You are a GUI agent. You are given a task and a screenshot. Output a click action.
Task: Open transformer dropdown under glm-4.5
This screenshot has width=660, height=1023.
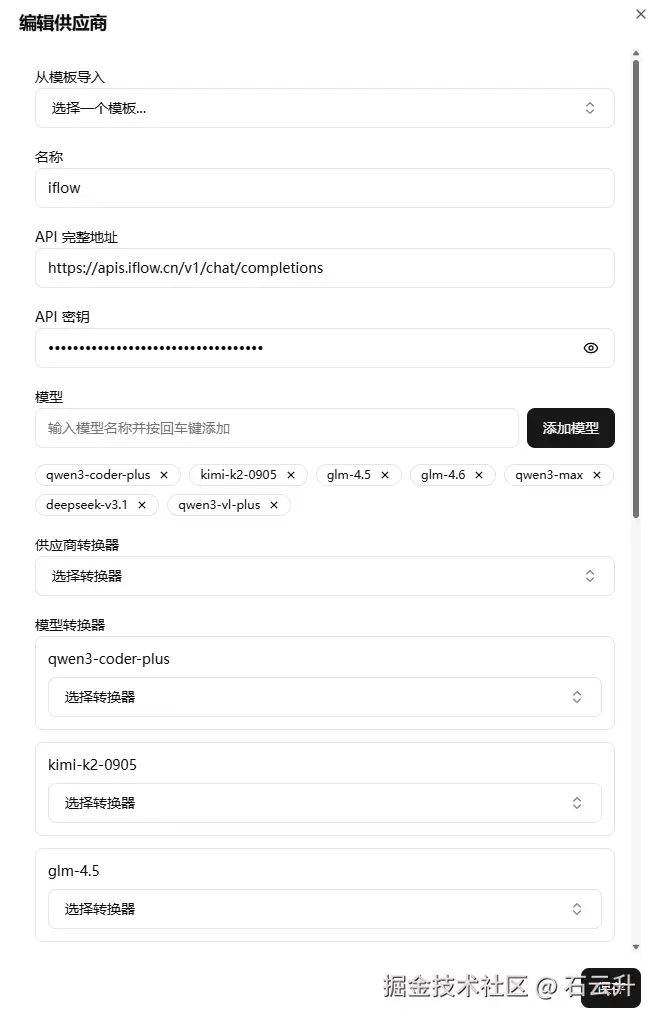(x=325, y=909)
